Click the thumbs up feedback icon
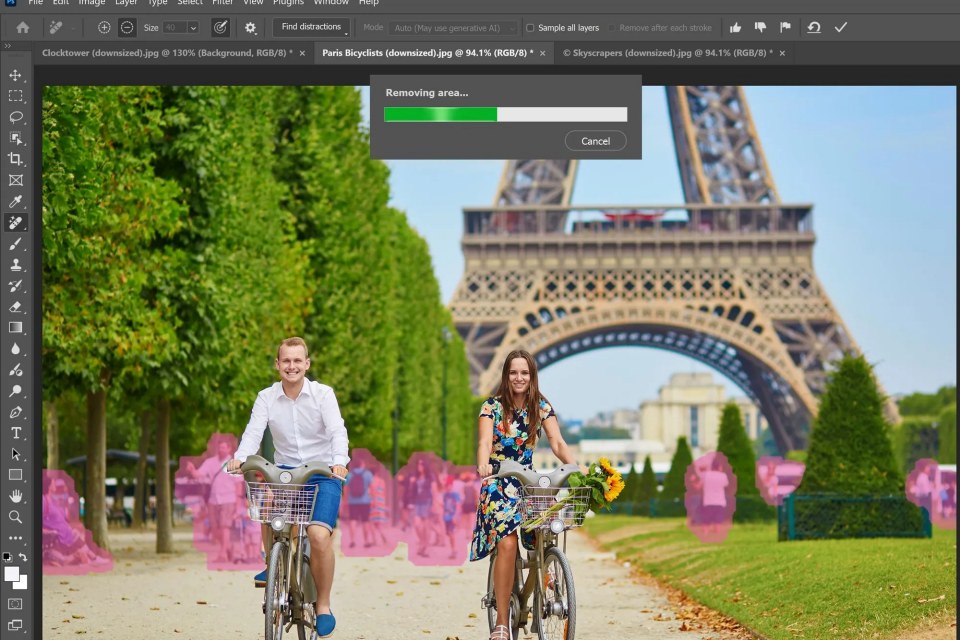 735,28
